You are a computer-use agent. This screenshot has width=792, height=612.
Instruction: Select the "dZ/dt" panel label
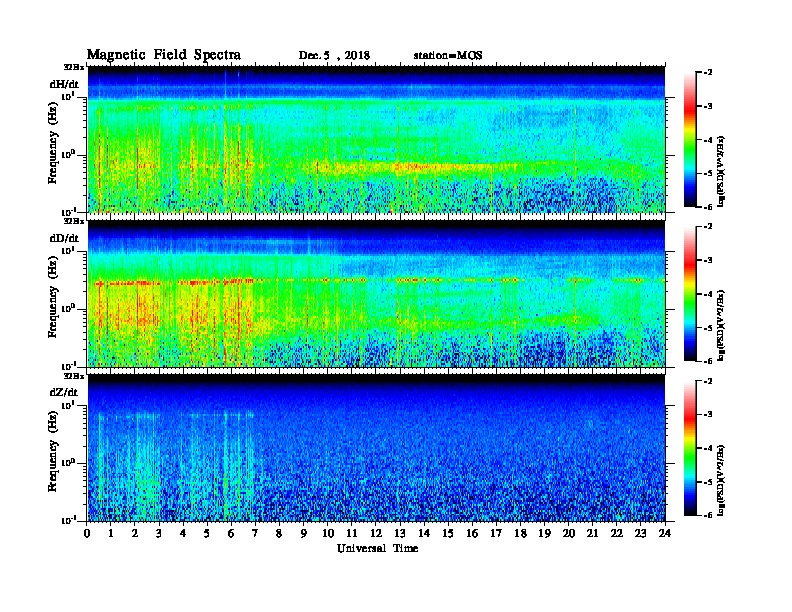[64, 392]
